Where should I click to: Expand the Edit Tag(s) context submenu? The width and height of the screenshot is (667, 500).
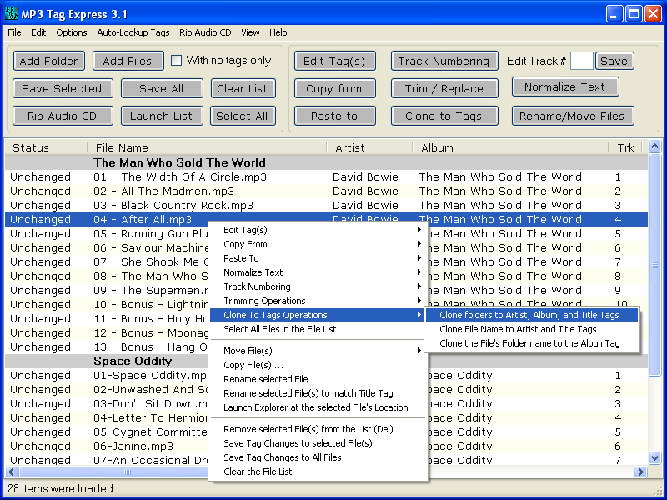pos(317,230)
